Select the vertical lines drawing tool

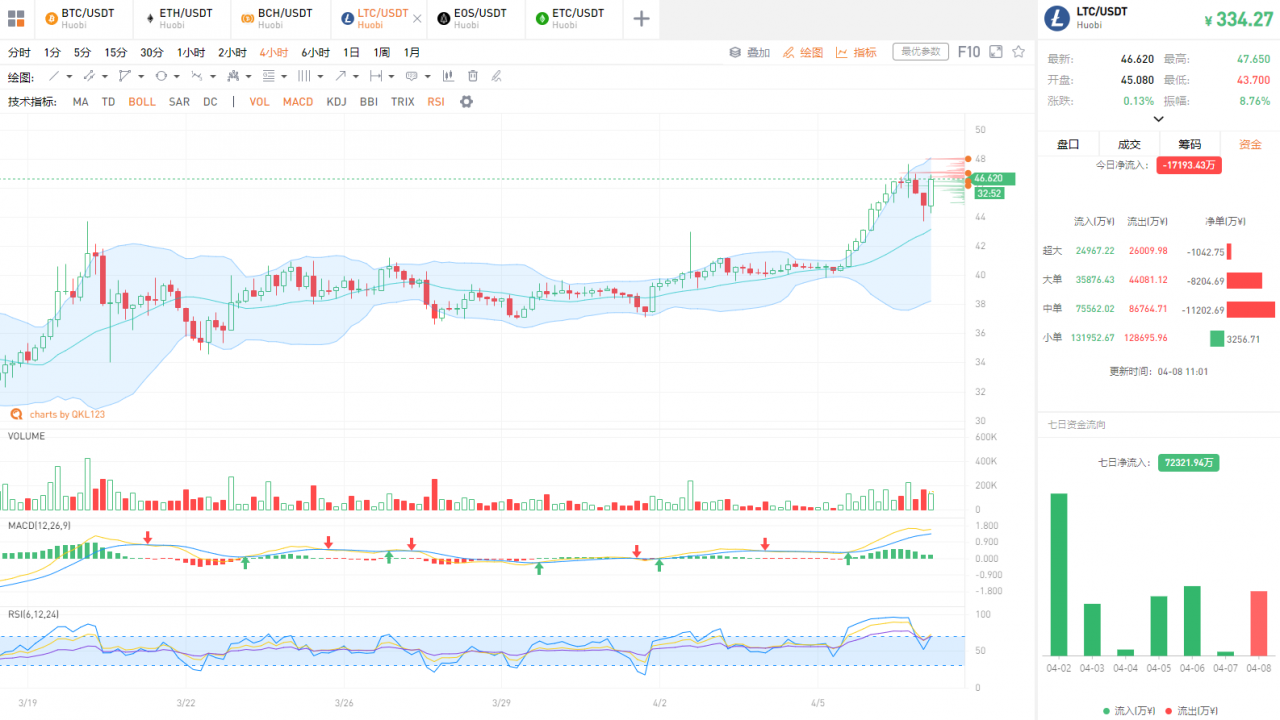tap(304, 76)
